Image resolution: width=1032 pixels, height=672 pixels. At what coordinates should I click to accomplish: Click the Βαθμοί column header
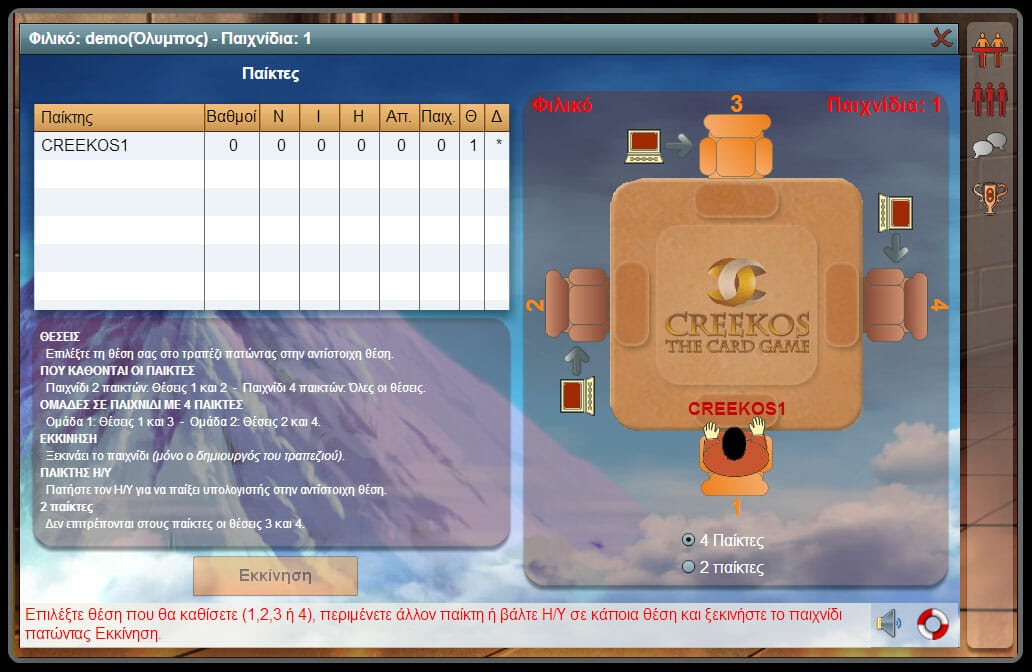[x=232, y=117]
